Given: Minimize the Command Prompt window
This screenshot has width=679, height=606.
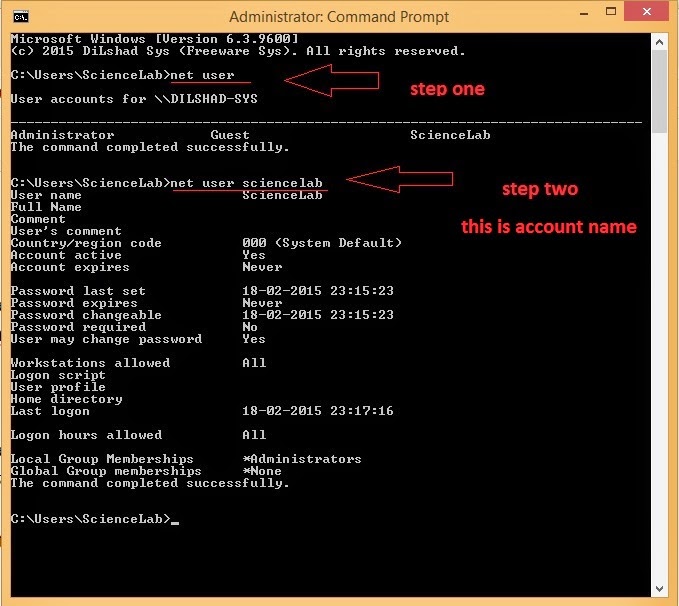Looking at the screenshot, I should 584,13.
